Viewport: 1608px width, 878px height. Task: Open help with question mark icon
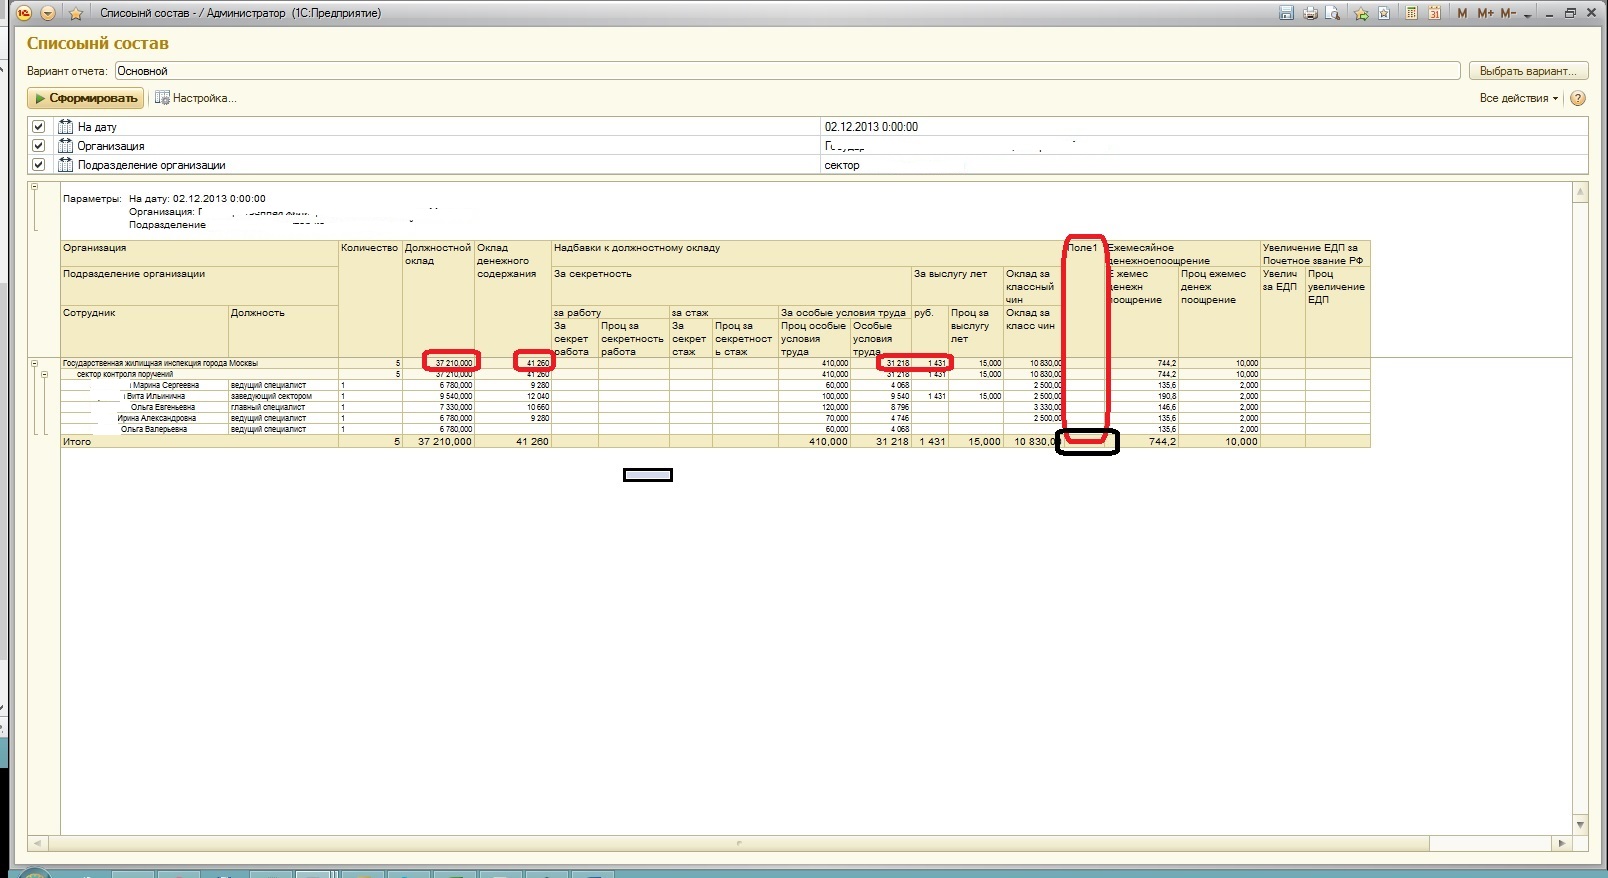pyautogui.click(x=1578, y=98)
